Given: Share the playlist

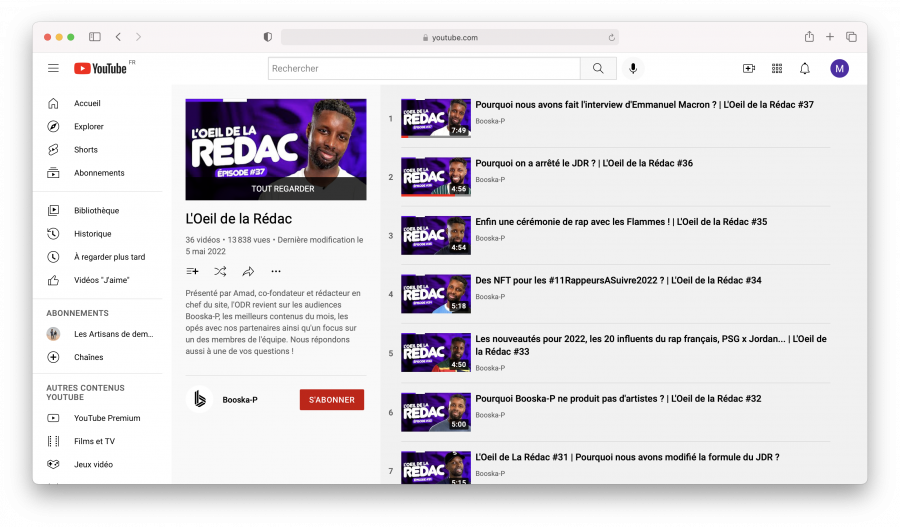Looking at the screenshot, I should pyautogui.click(x=248, y=271).
